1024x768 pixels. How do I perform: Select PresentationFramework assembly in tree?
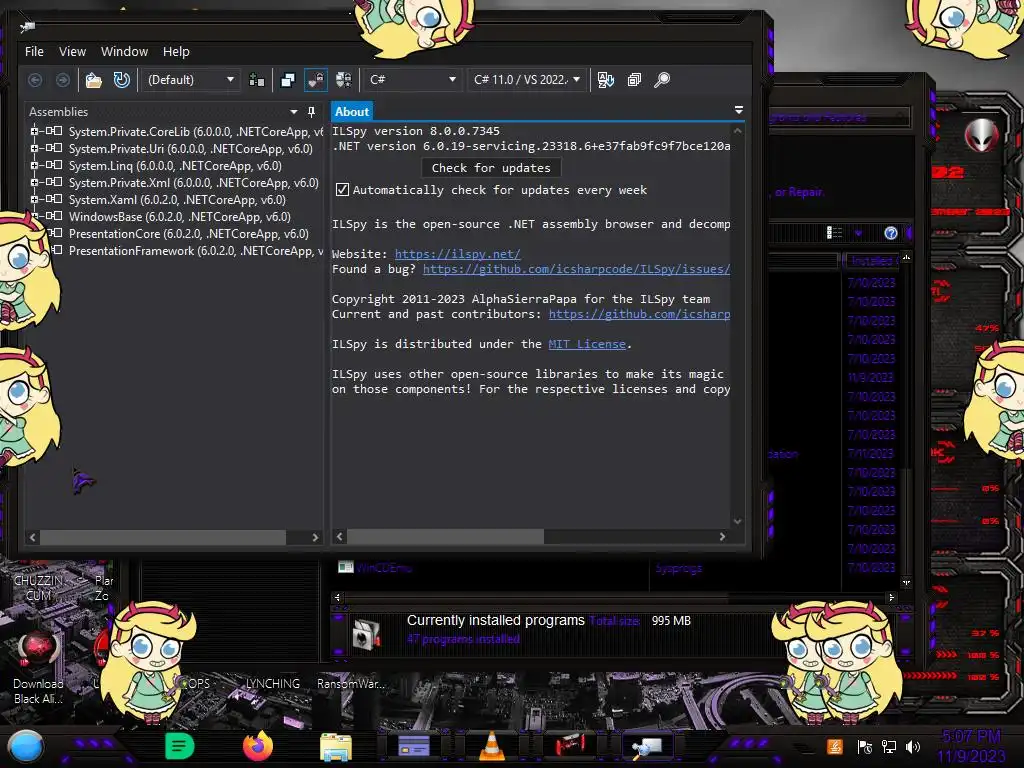click(x=195, y=251)
